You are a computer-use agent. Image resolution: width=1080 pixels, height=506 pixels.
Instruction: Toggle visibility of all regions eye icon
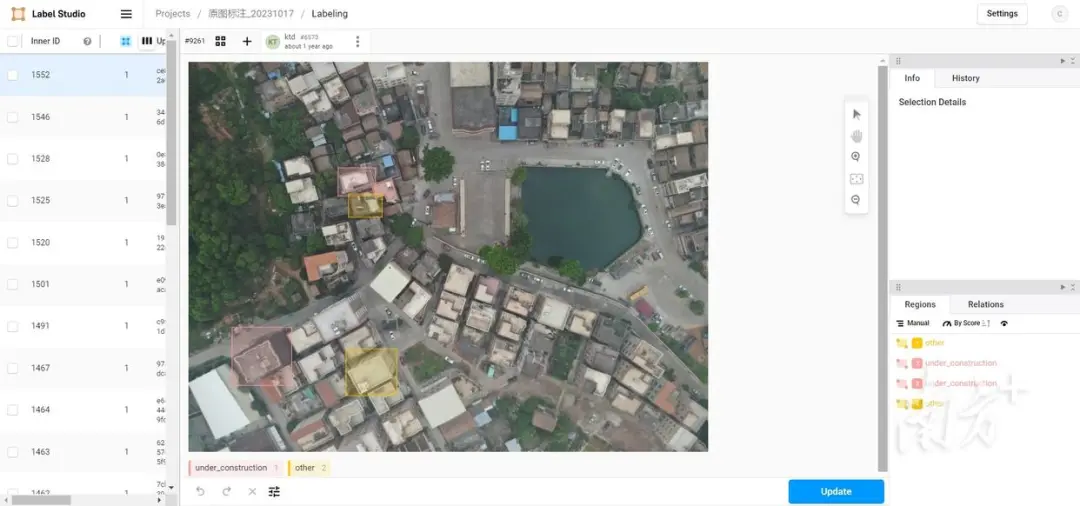click(x=1004, y=323)
